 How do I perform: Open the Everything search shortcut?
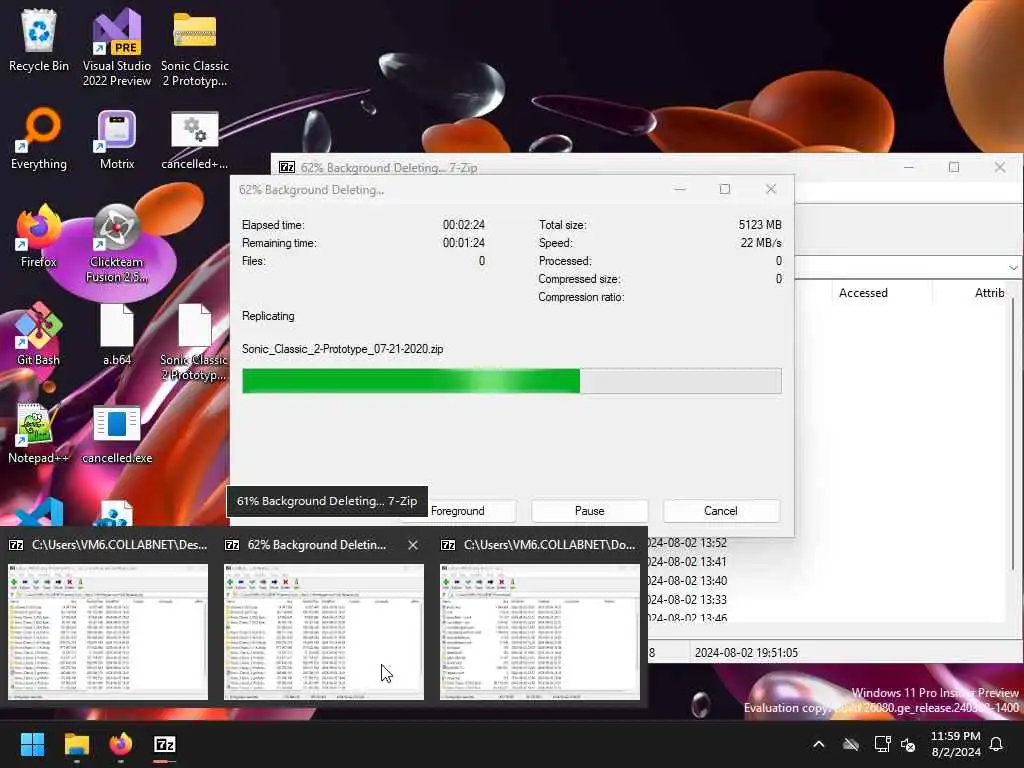click(39, 138)
